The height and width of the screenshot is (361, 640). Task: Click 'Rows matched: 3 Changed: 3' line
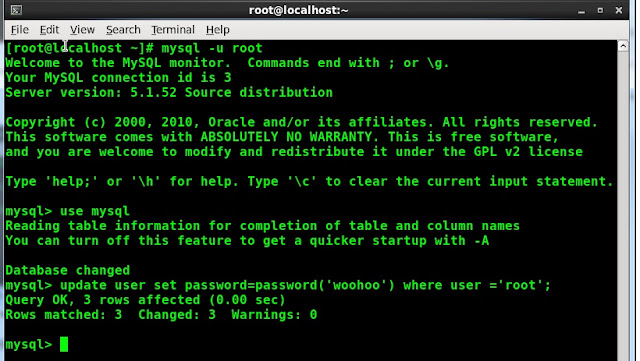[161, 315]
